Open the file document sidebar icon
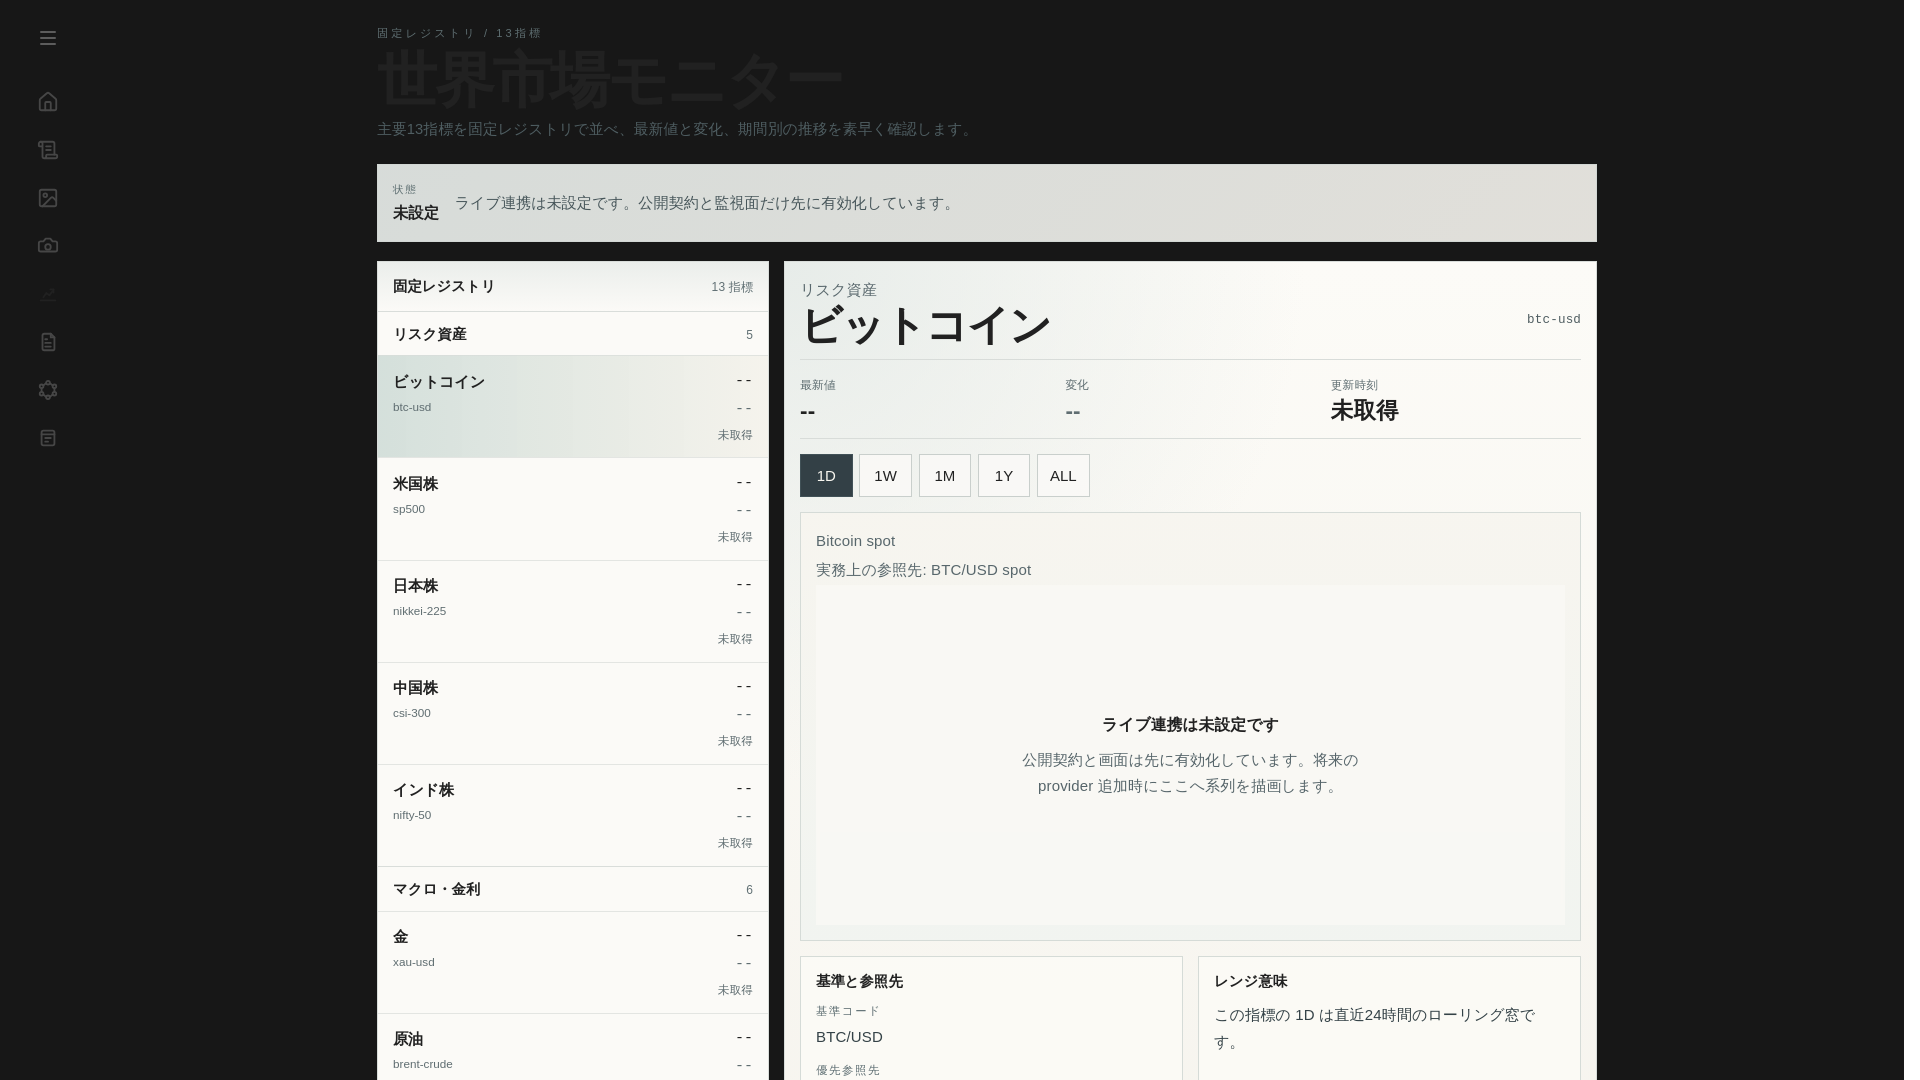Image resolution: width=1920 pixels, height=1080 pixels. point(48,342)
